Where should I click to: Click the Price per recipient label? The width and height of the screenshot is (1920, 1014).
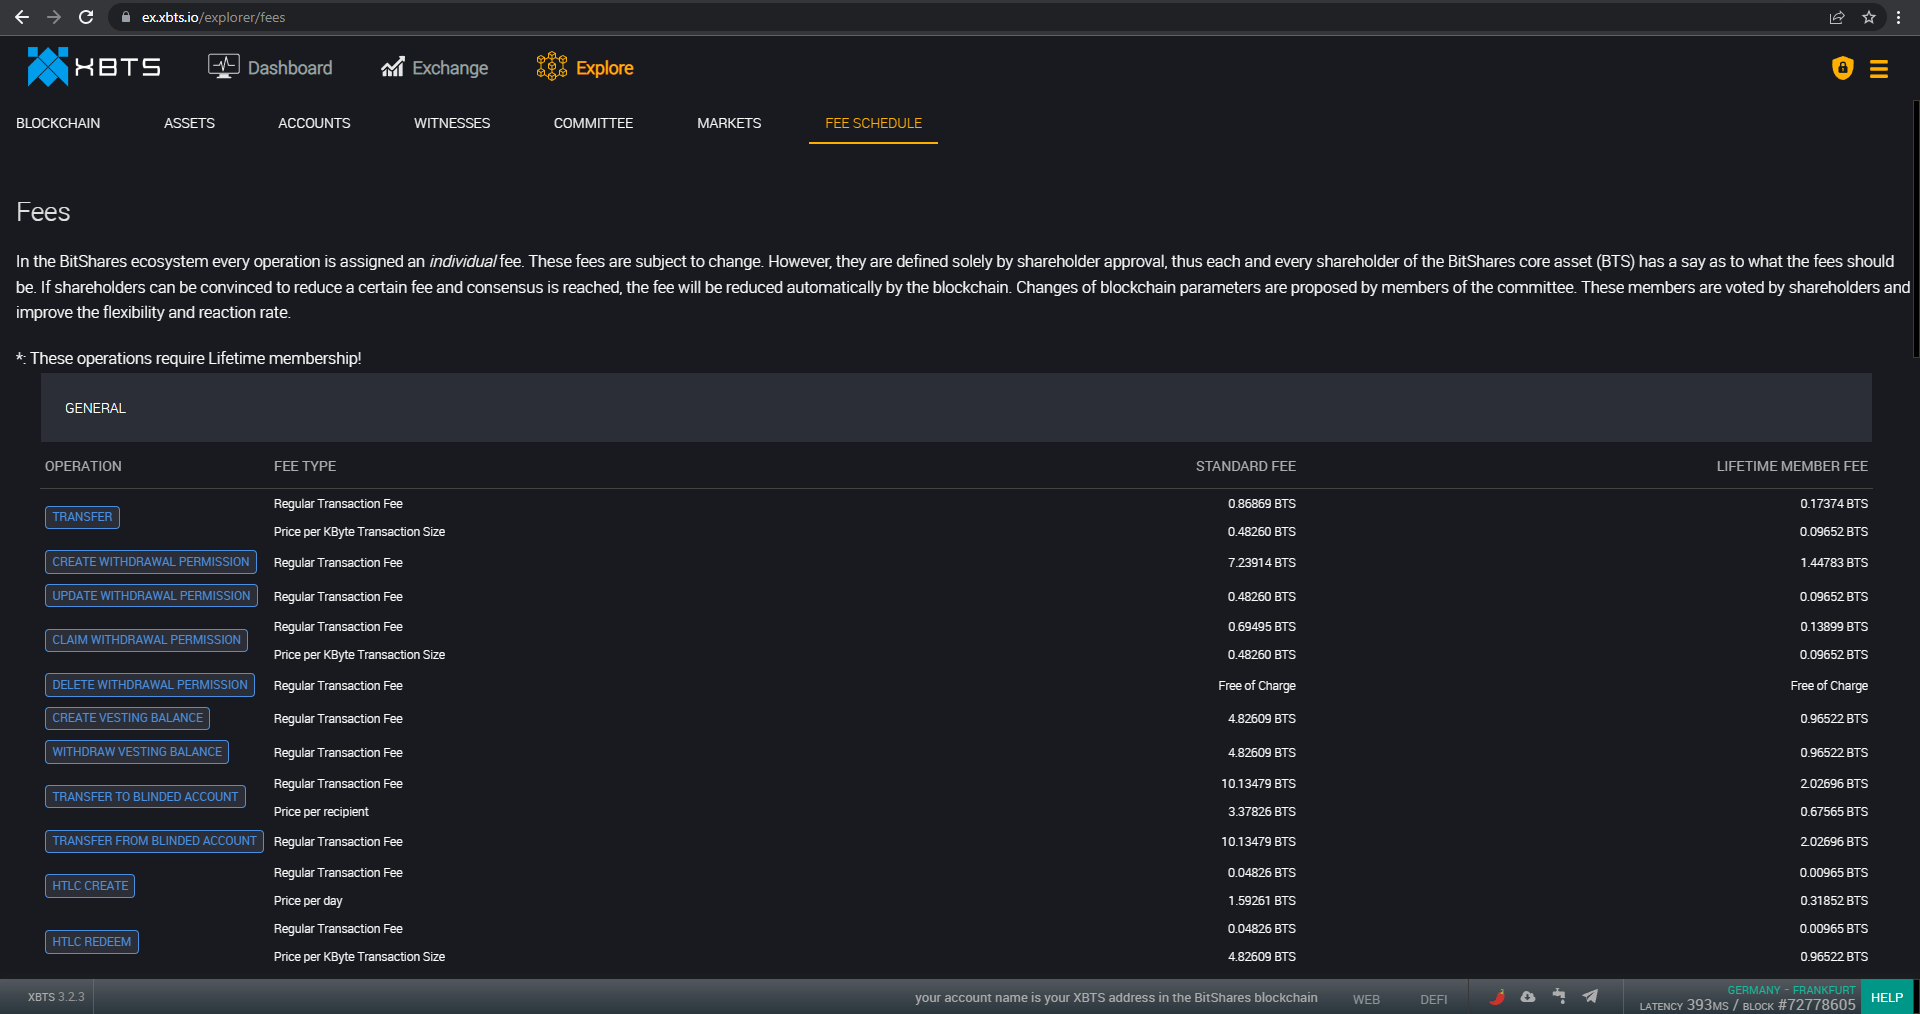point(321,812)
